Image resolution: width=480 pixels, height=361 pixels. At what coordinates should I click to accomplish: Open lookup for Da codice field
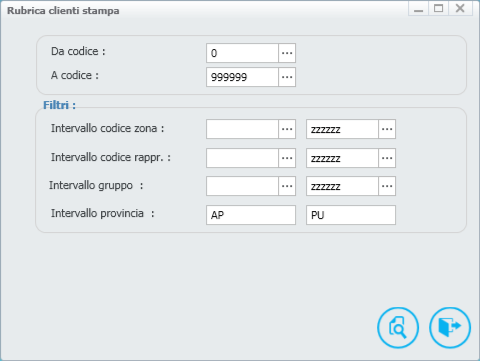(287, 53)
